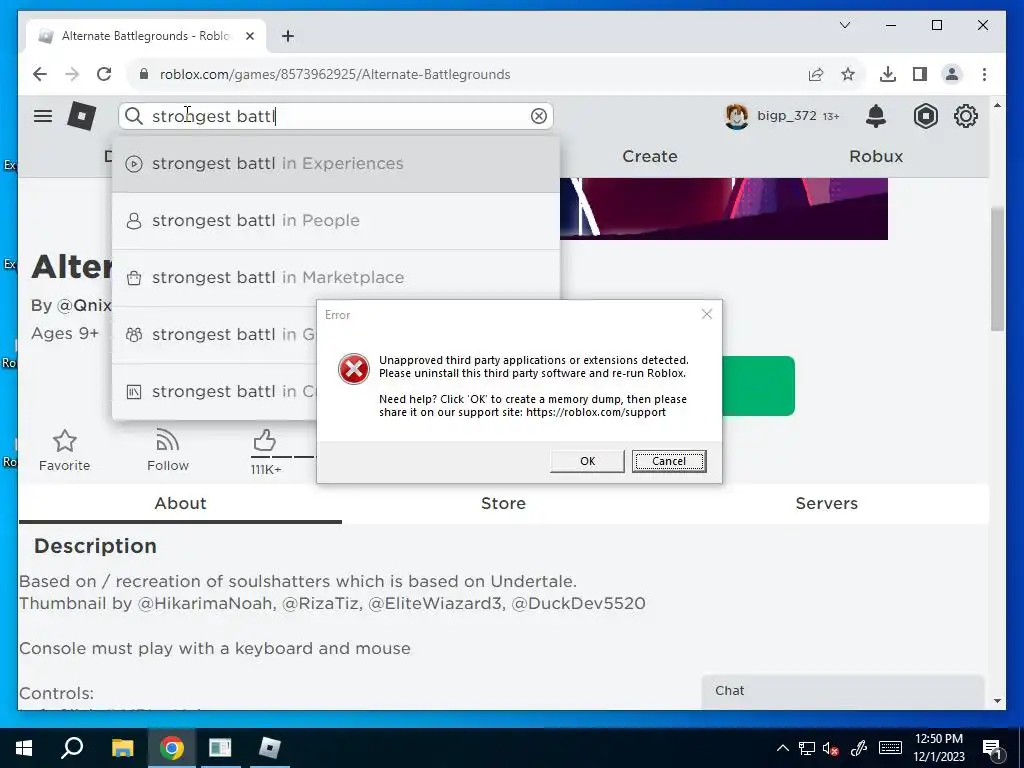1024x768 pixels.
Task: Bookmark this page with the star
Action: tap(848, 74)
